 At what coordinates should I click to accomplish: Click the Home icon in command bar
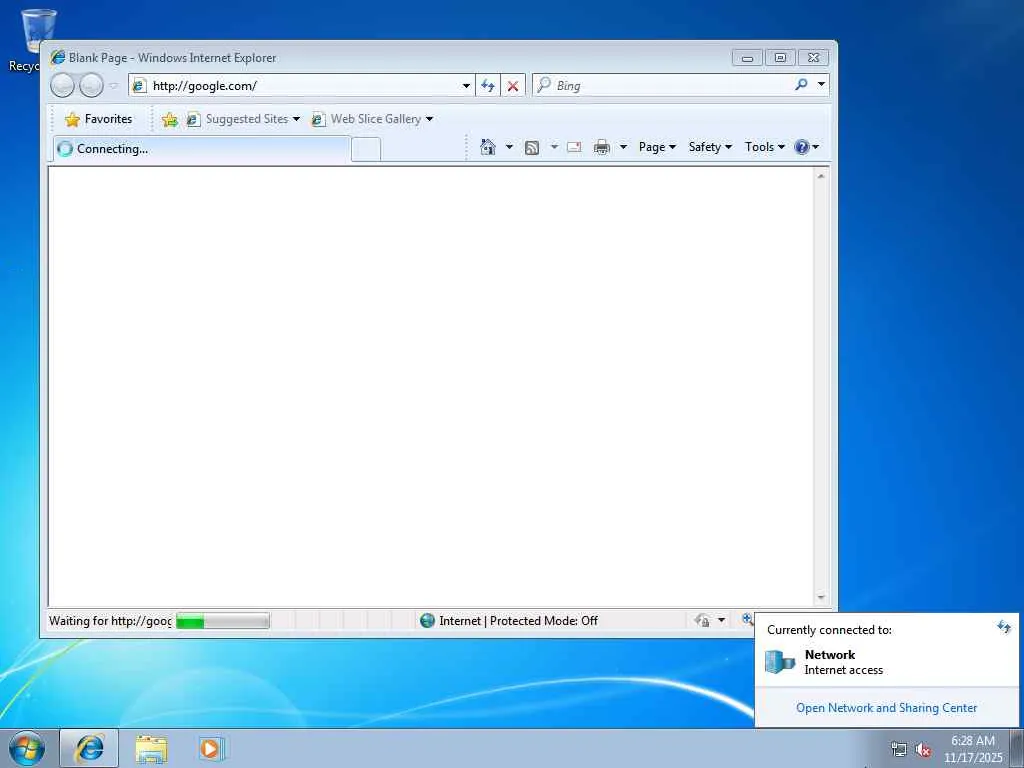point(488,147)
